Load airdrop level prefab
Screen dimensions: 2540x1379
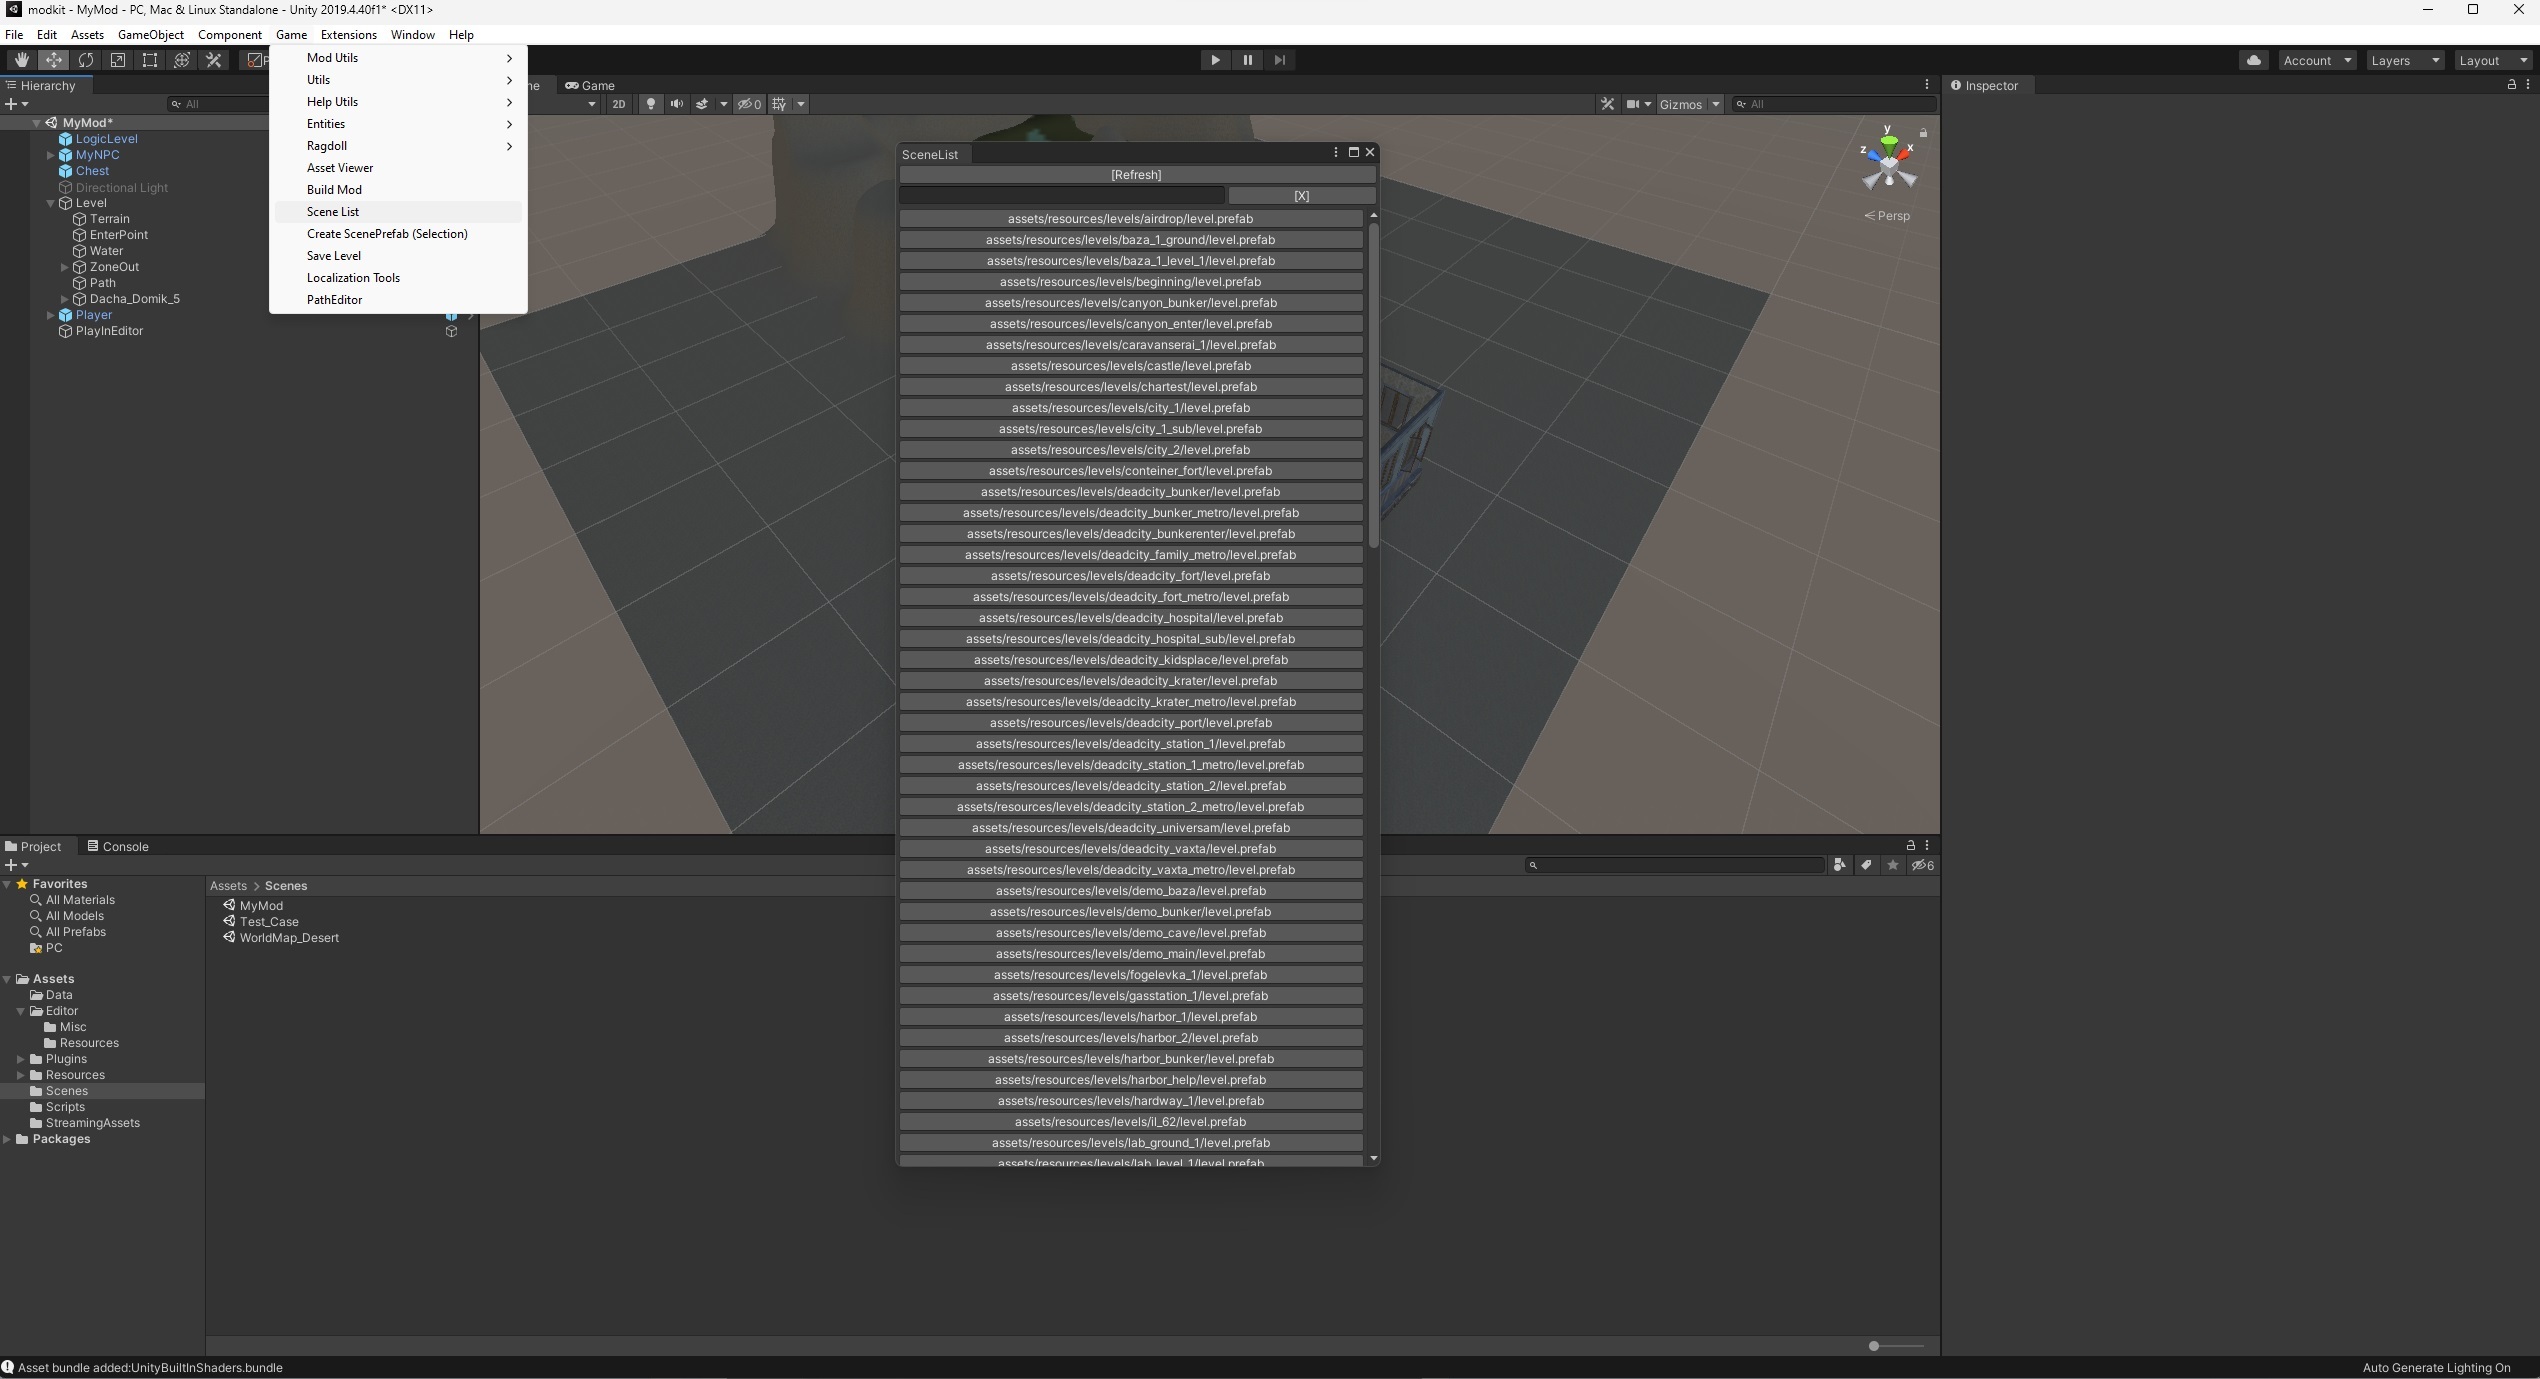point(1130,219)
